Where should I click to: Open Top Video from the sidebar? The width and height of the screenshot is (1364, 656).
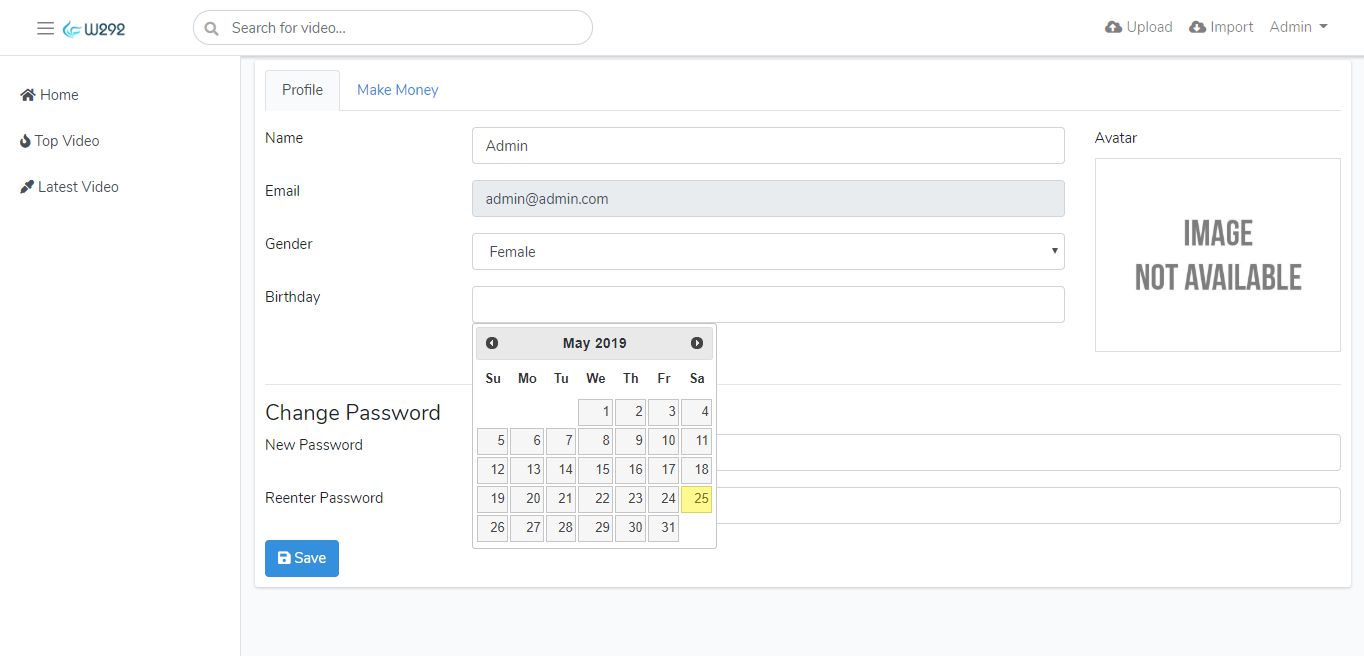point(60,141)
